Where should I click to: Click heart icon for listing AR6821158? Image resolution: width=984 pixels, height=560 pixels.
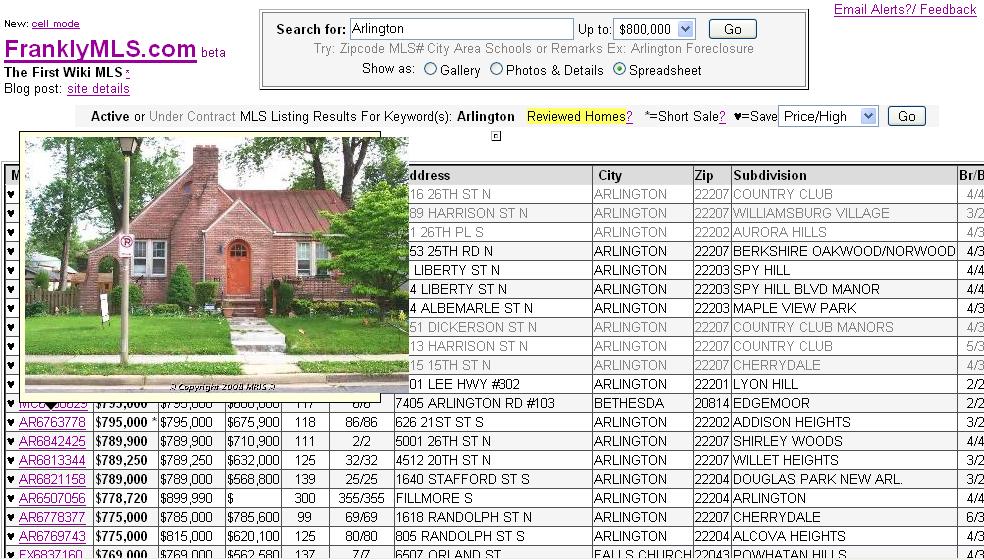click(11, 479)
